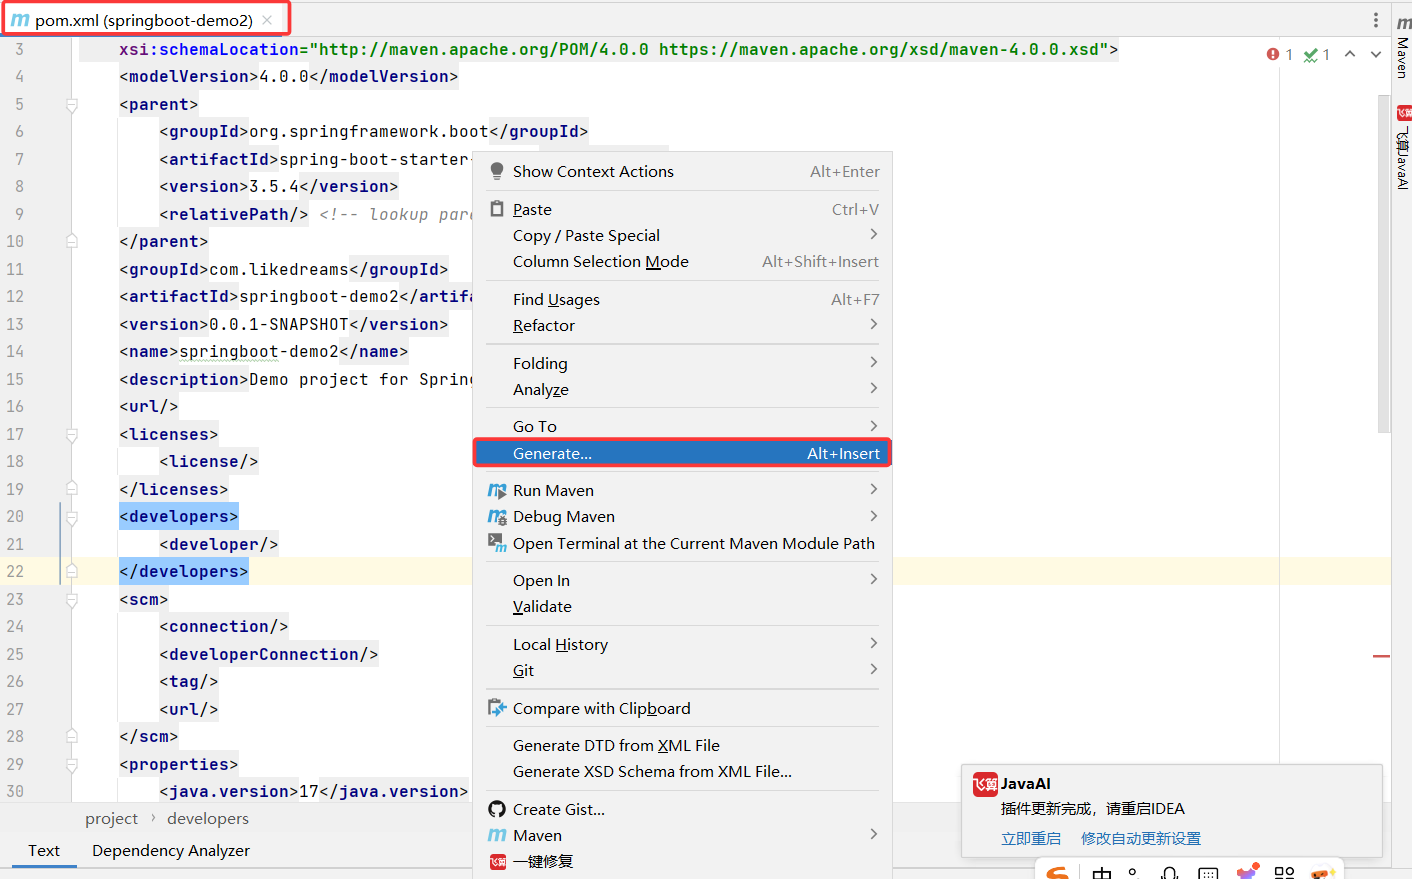Viewport: 1412px width, 879px height.
Task: Click the <developerConnection/> tag text
Action: pos(269,654)
